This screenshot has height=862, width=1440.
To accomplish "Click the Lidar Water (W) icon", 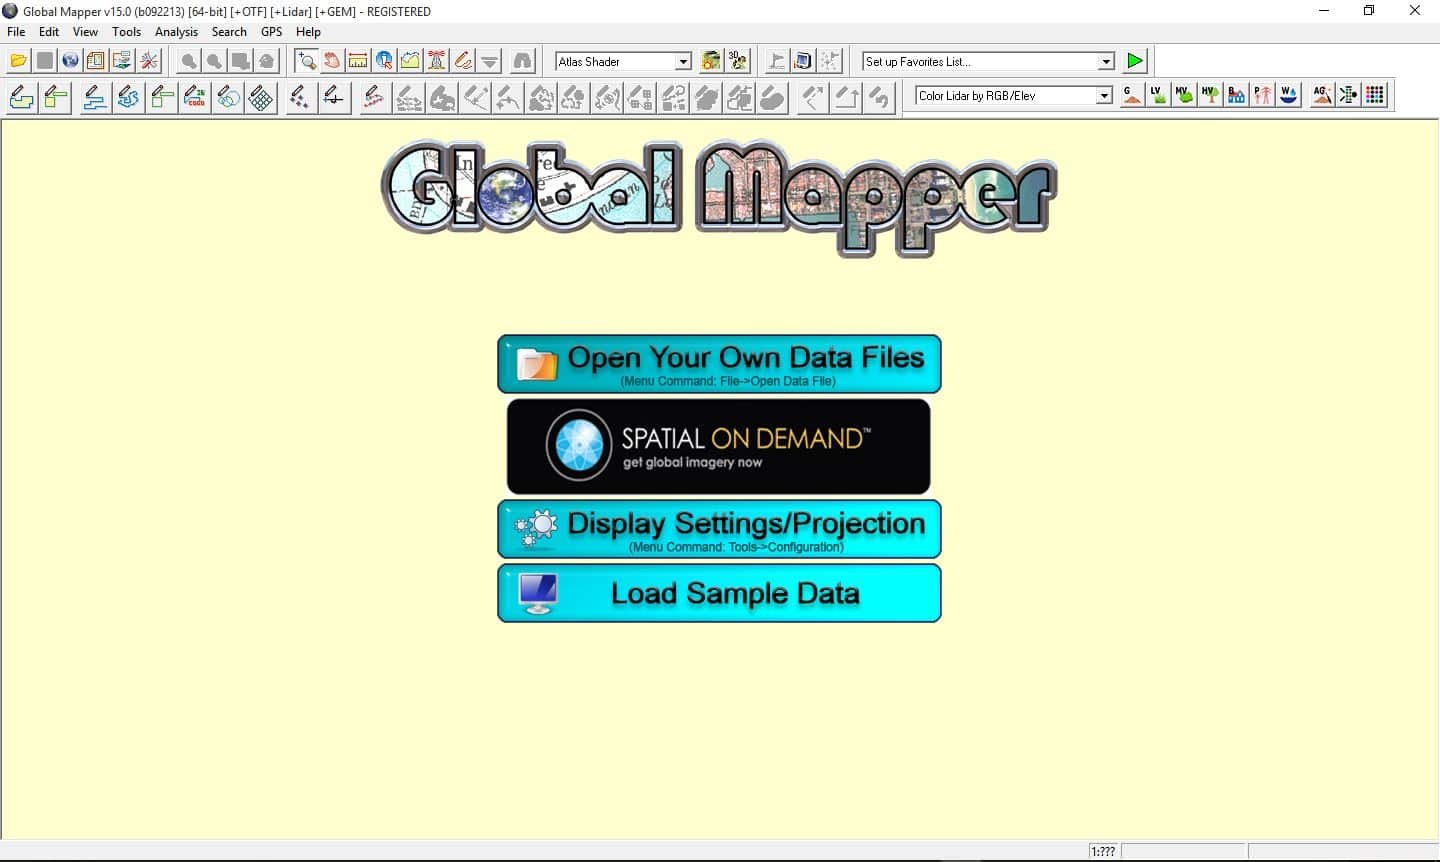I will 1288,95.
